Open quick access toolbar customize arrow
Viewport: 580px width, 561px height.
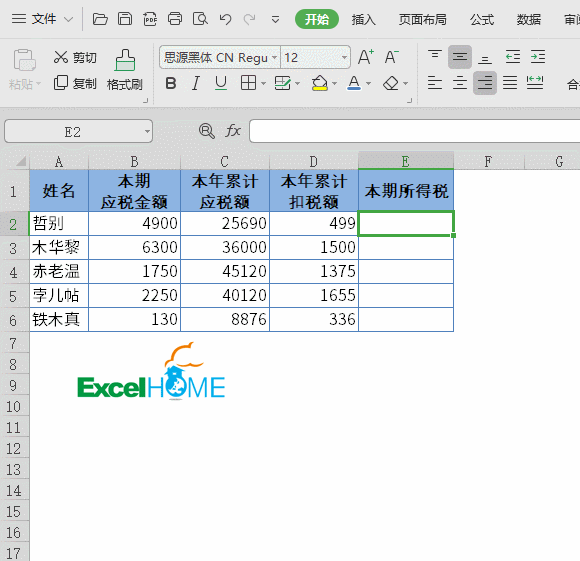pyautogui.click(x=275, y=19)
